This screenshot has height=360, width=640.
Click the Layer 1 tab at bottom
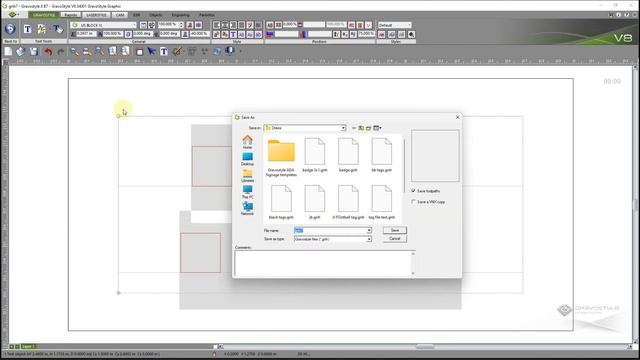point(28,347)
